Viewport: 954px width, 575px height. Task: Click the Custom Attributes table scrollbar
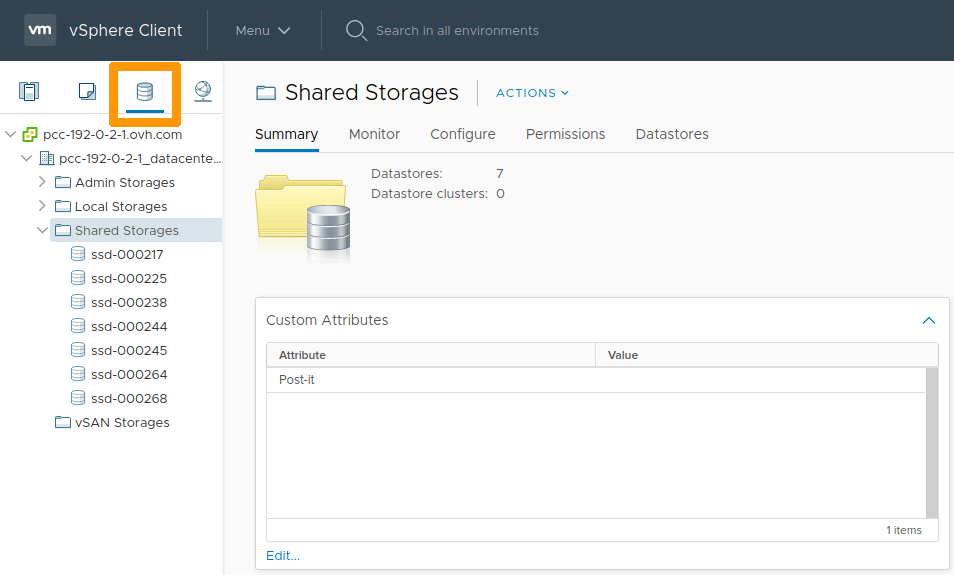pyautogui.click(x=931, y=442)
